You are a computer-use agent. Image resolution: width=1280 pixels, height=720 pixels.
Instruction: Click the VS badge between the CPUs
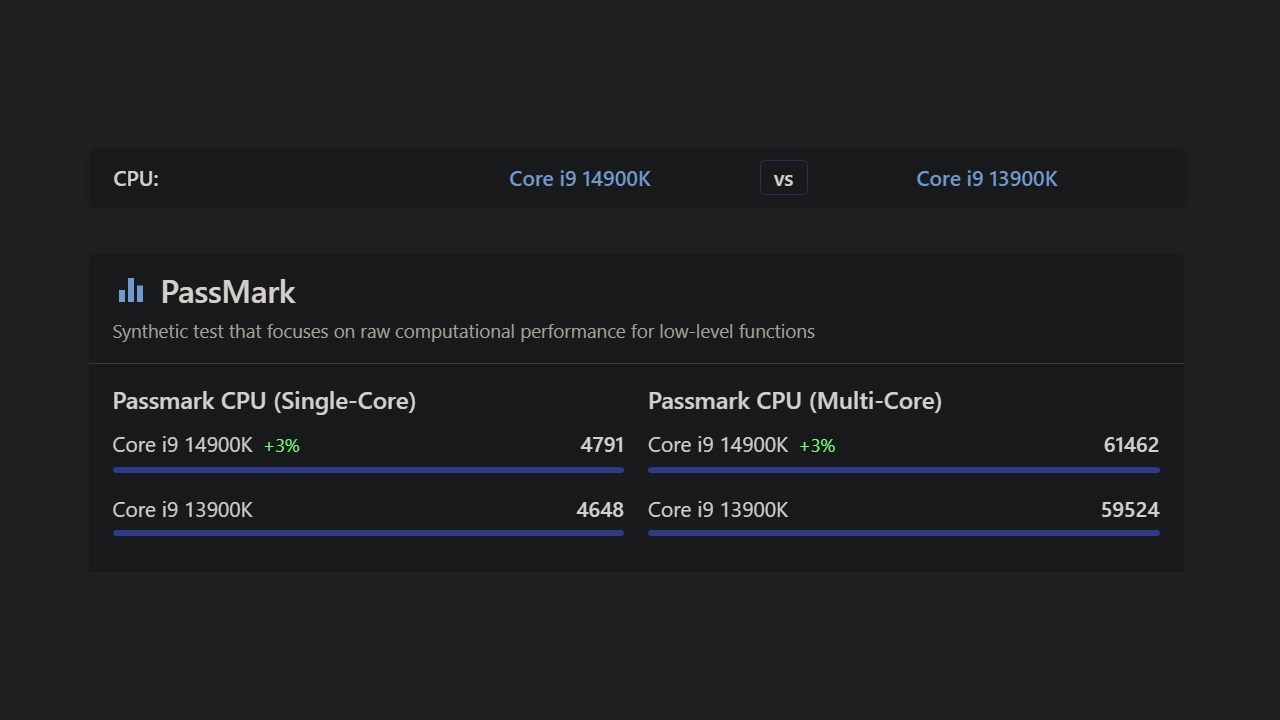(783, 177)
